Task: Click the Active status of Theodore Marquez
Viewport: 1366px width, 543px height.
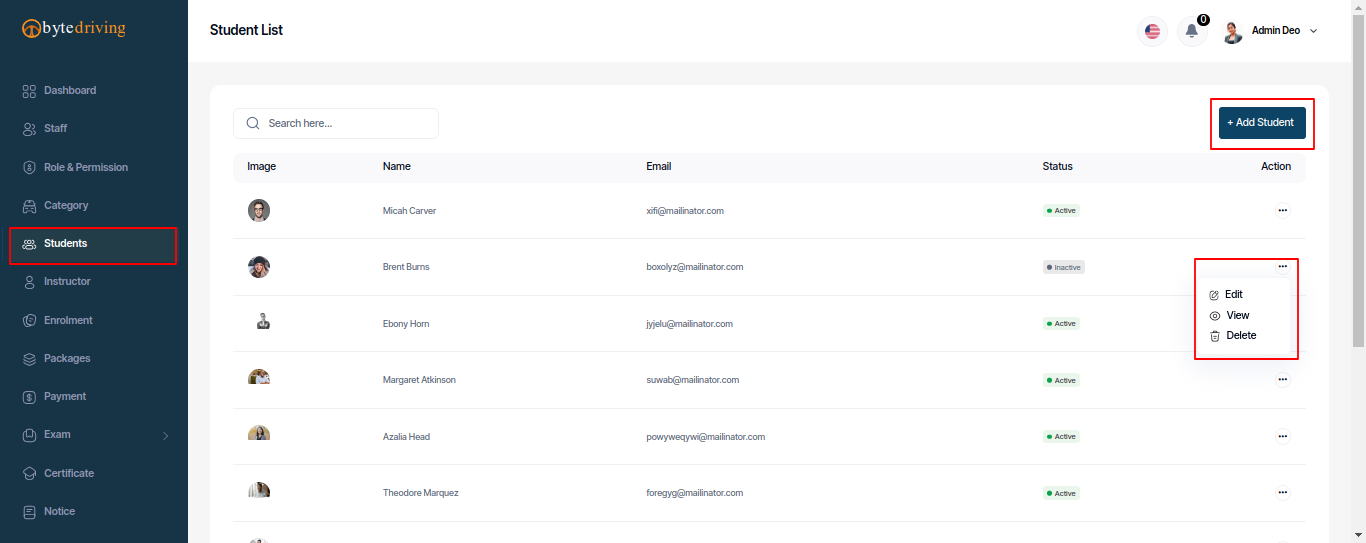Action: [1061, 493]
